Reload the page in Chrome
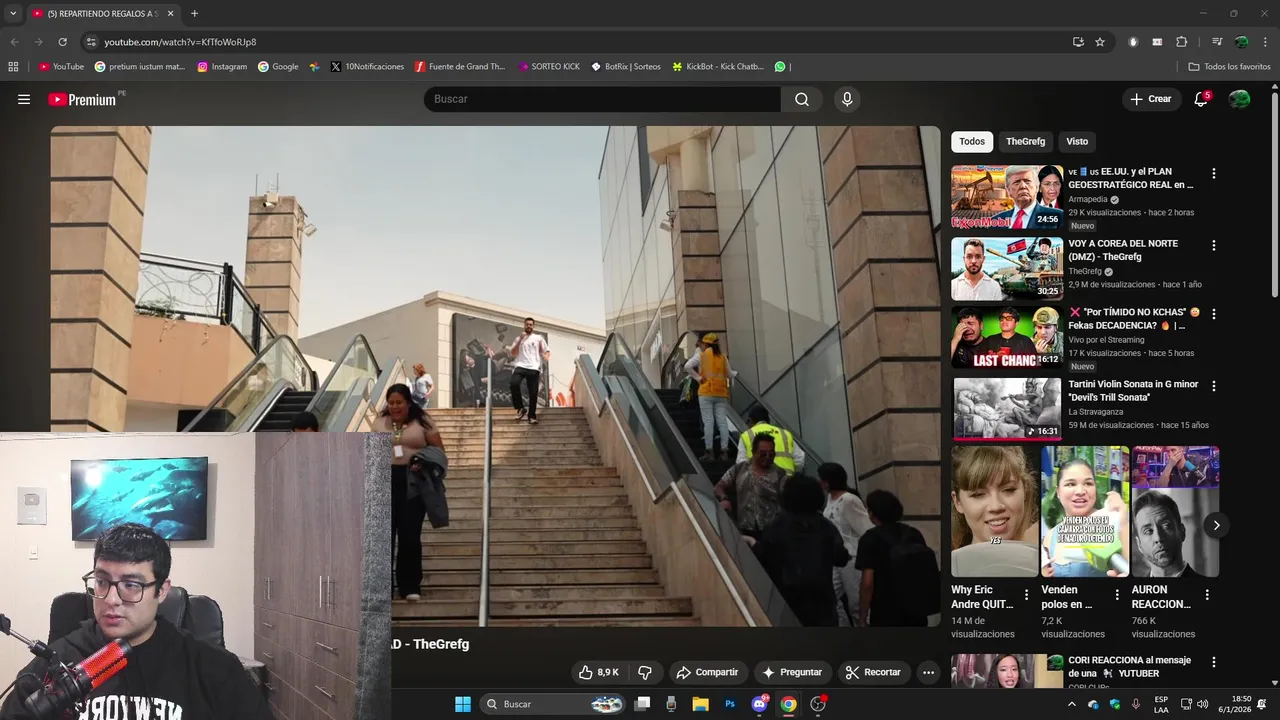 click(x=62, y=42)
